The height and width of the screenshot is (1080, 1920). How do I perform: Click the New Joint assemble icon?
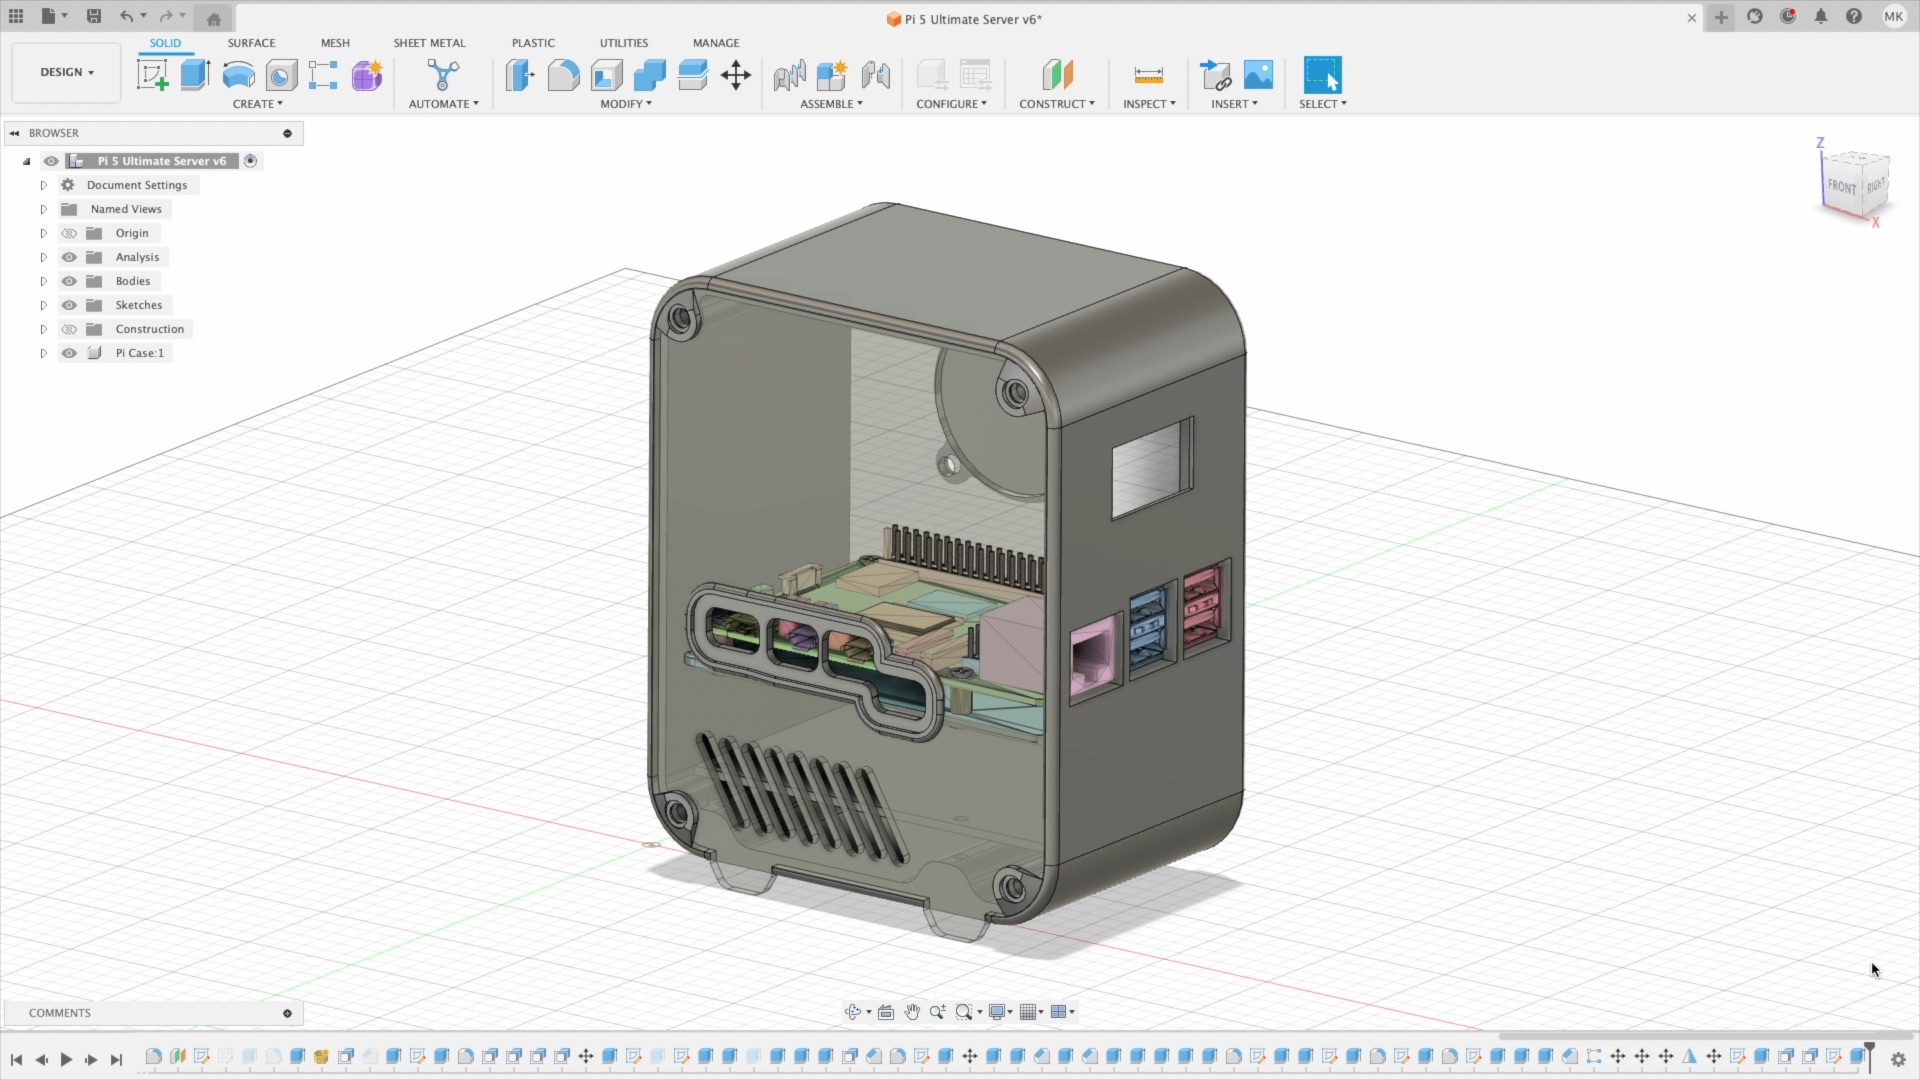(789, 75)
